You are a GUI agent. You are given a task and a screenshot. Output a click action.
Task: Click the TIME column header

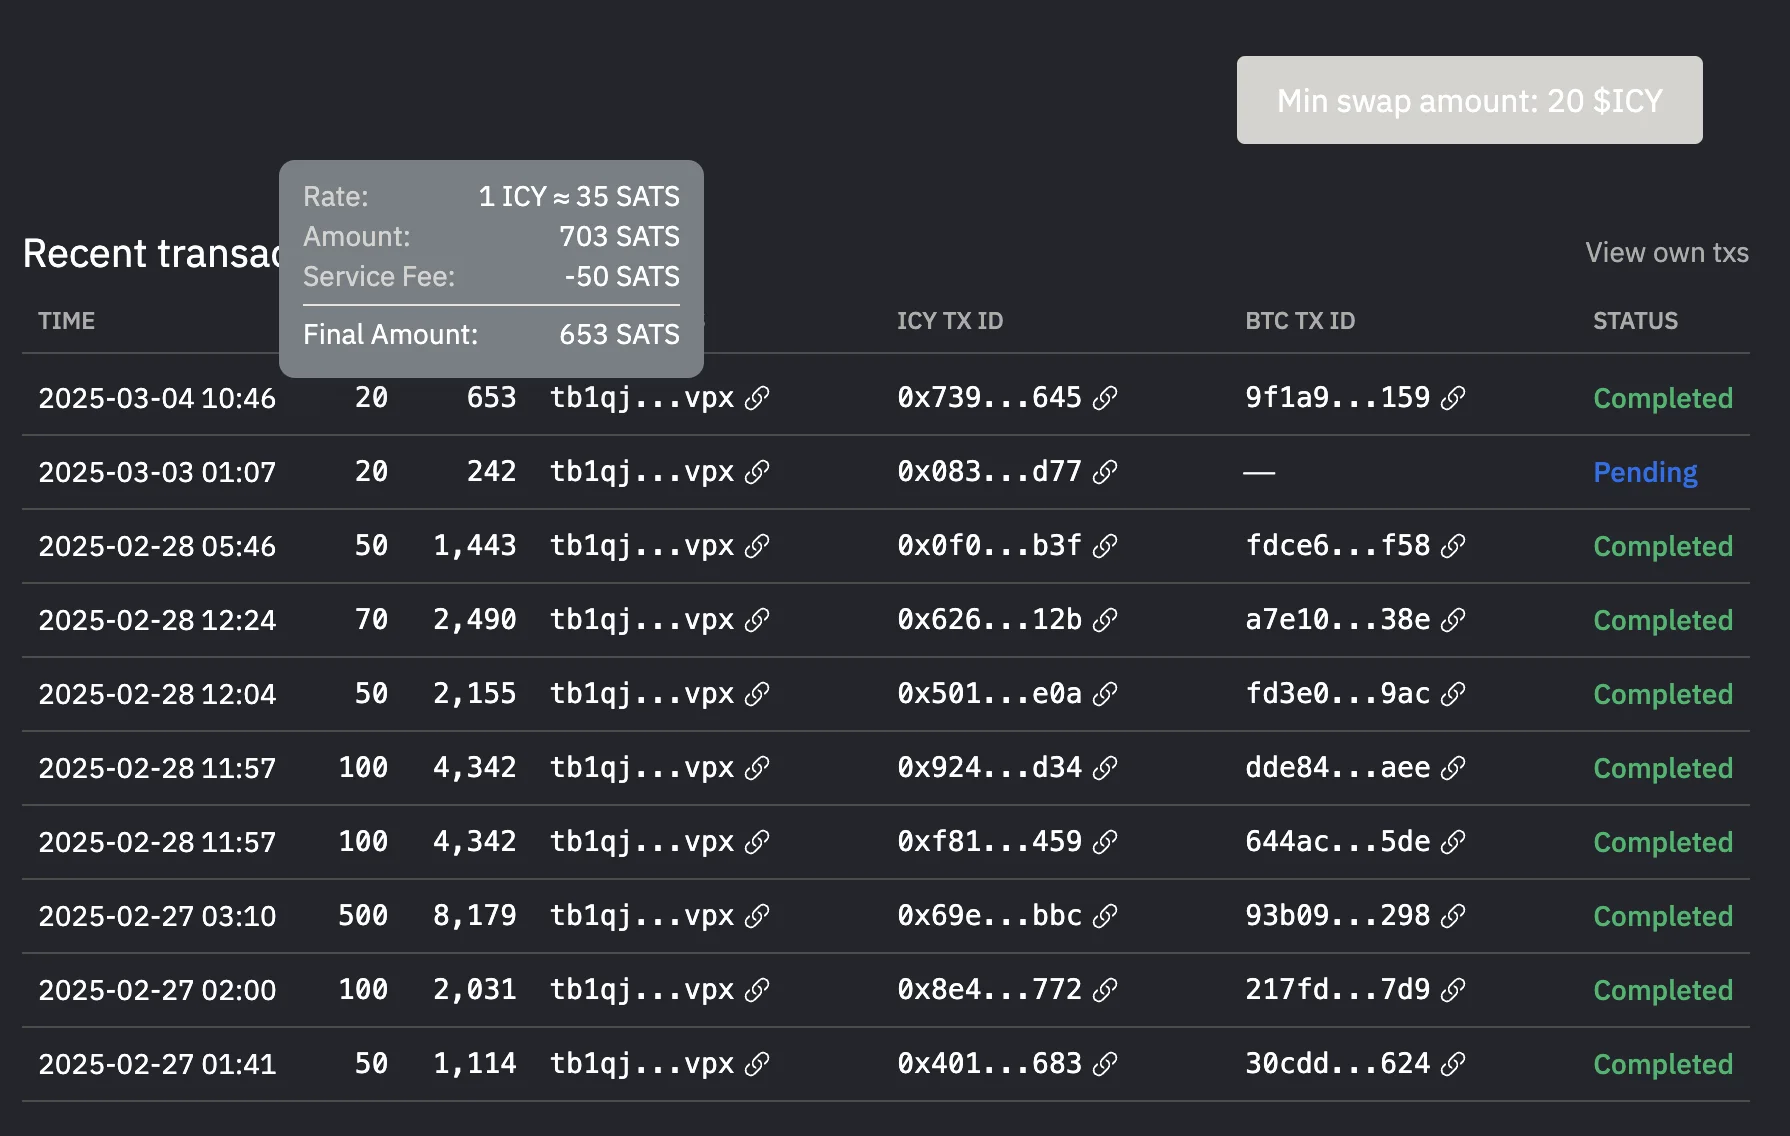(66, 321)
